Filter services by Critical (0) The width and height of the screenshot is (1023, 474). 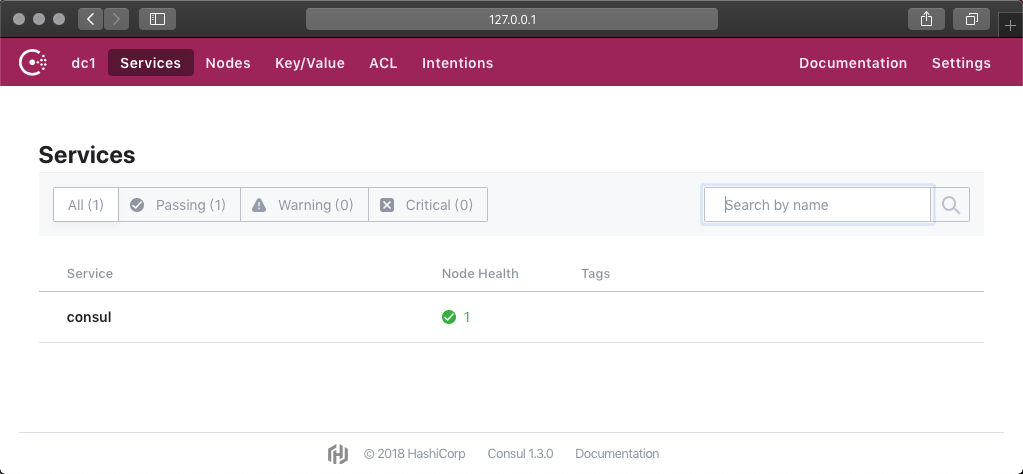pyautogui.click(x=427, y=205)
